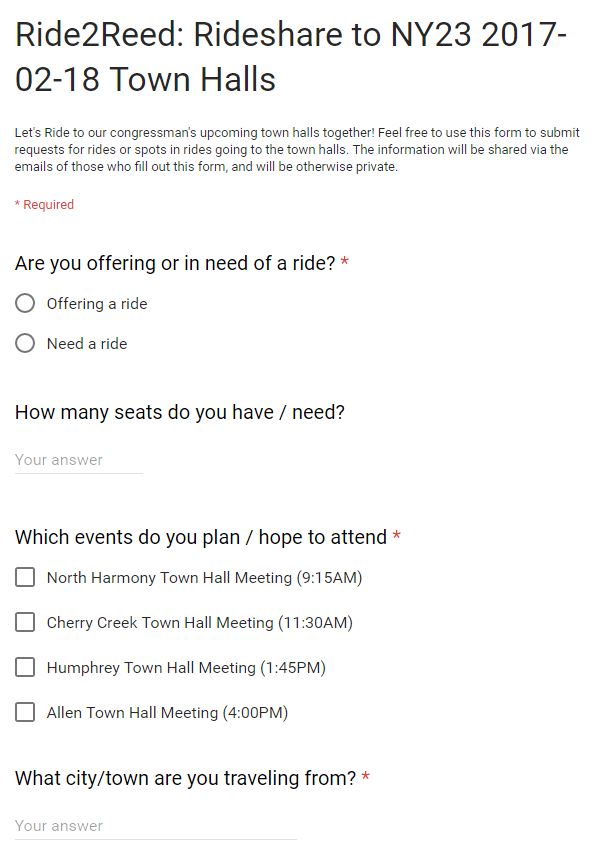The height and width of the screenshot is (857, 595).
Task: Click the 'Are you offering or in need of a ride?' question
Action: point(175,263)
